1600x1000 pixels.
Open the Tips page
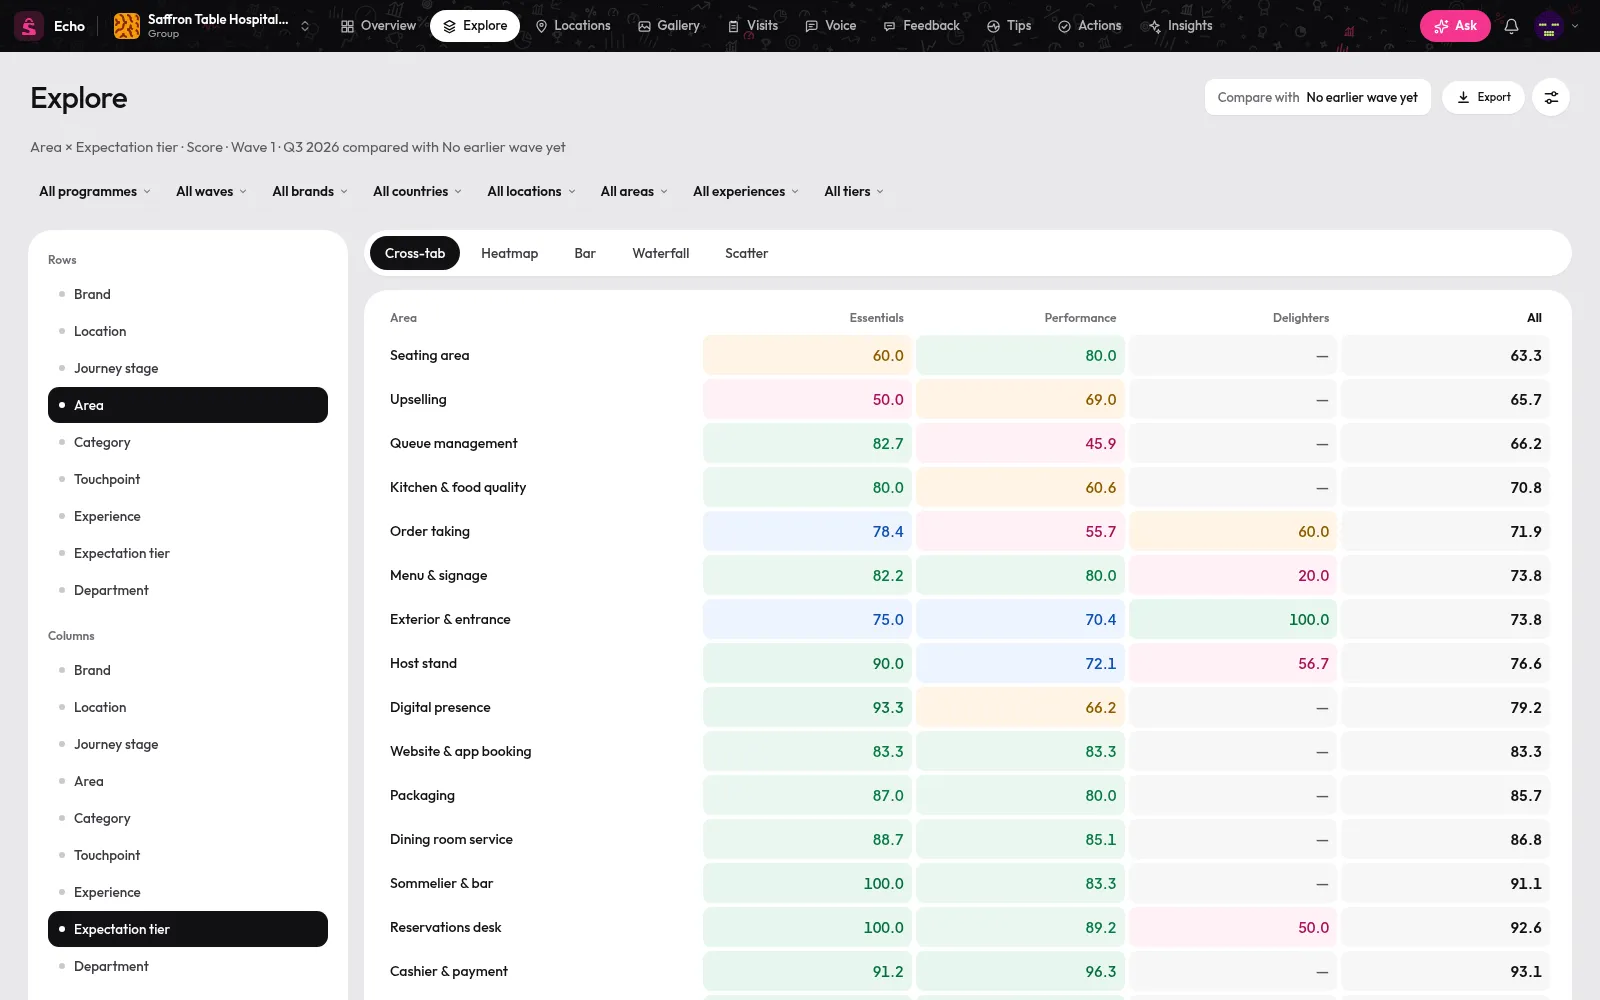pos(1009,26)
